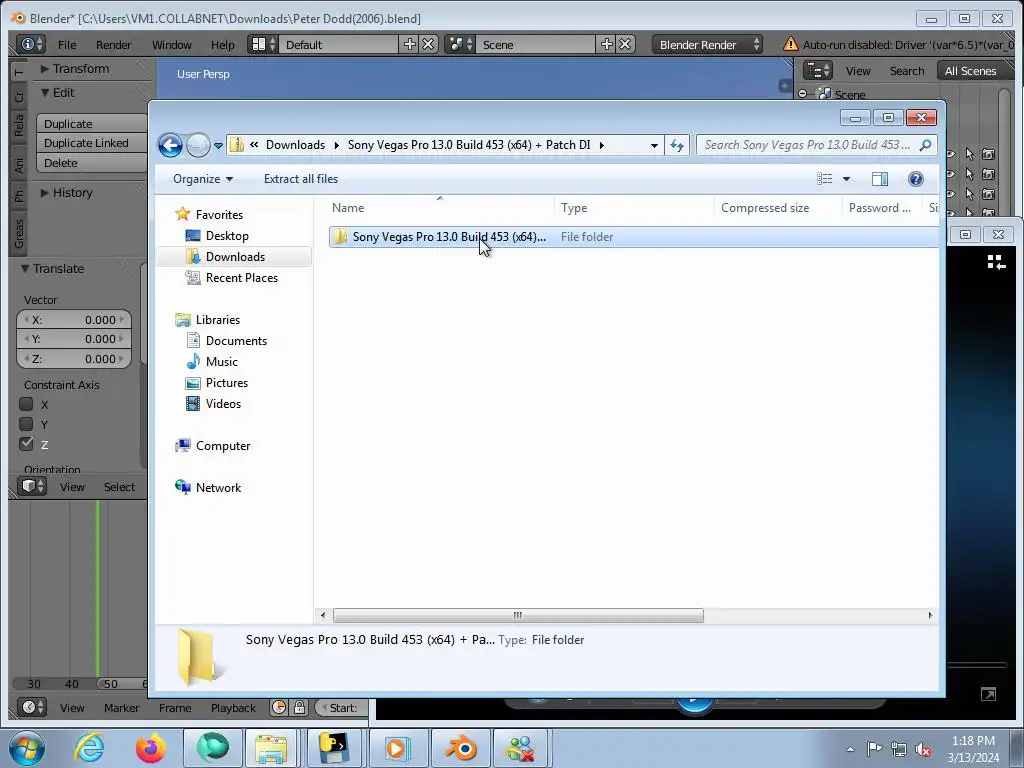This screenshot has width=1024, height=768.
Task: Open Windows Media Player taskbar icon
Action: (398, 748)
